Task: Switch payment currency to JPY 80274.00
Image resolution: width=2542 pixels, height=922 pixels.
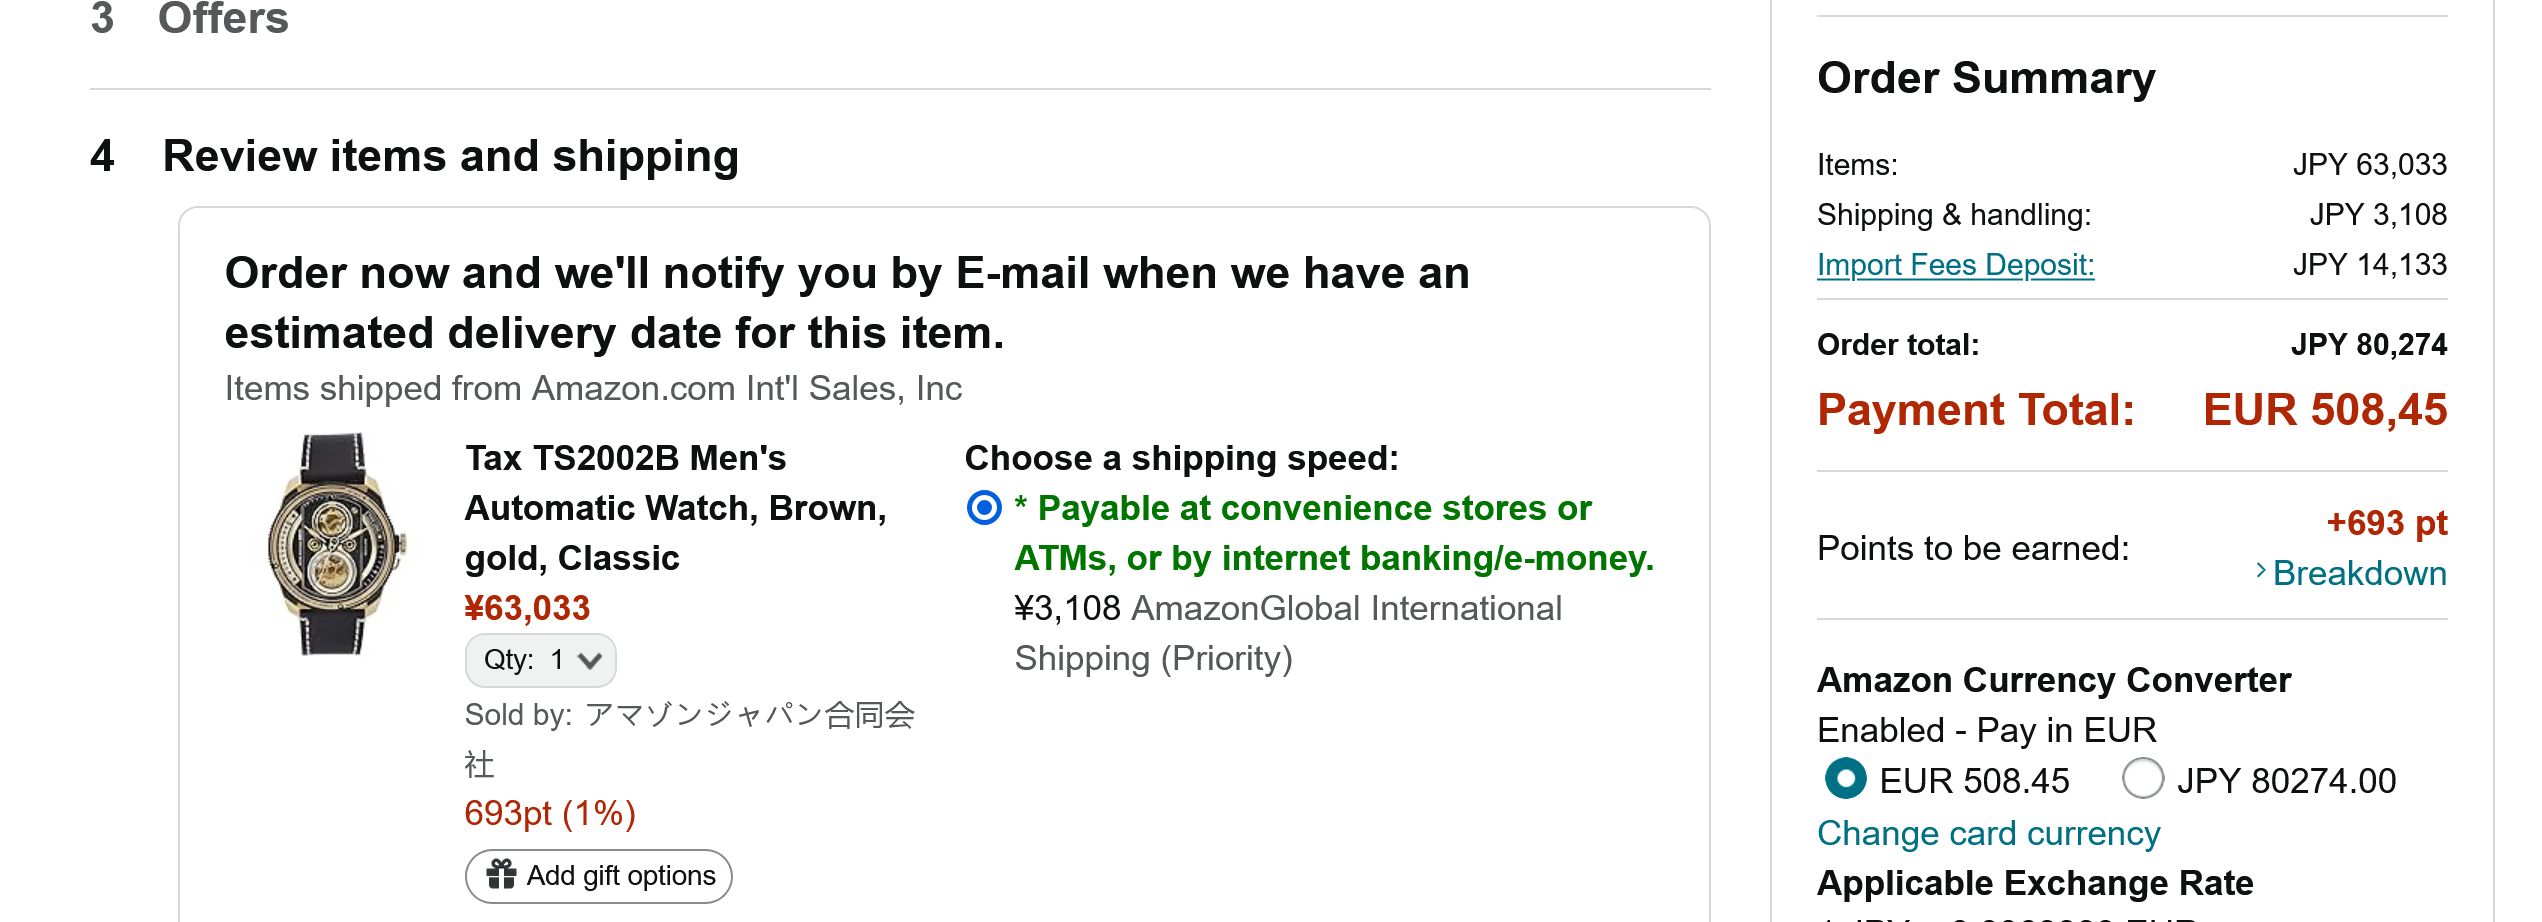Action: tap(2143, 779)
